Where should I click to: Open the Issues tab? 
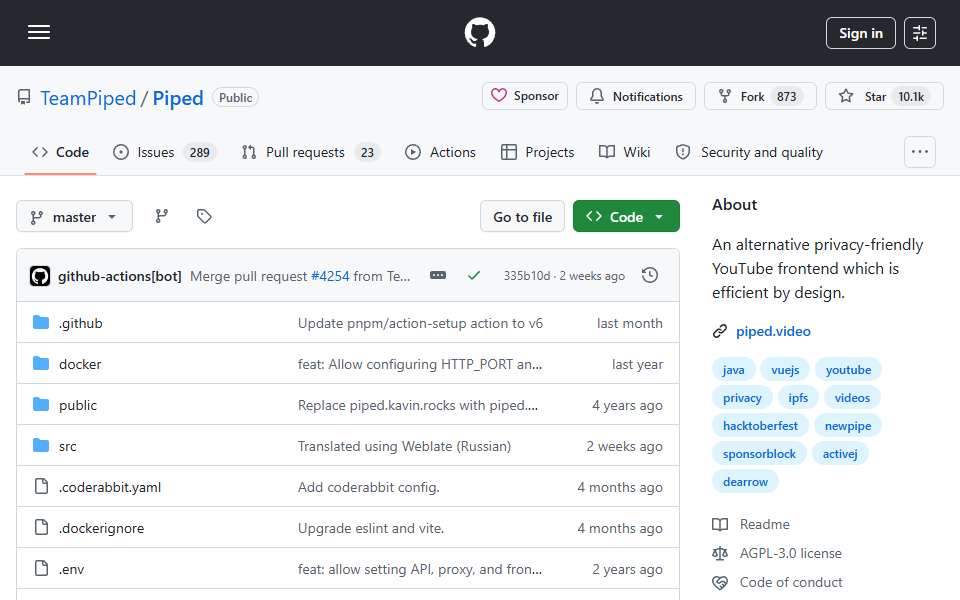[x=164, y=152]
